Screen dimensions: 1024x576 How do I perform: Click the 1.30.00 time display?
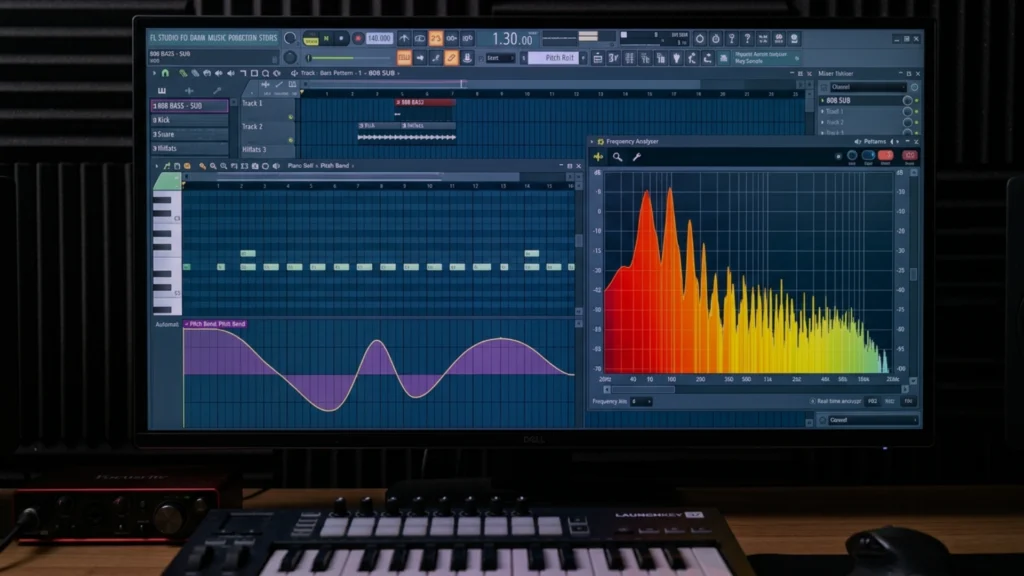tap(512, 39)
